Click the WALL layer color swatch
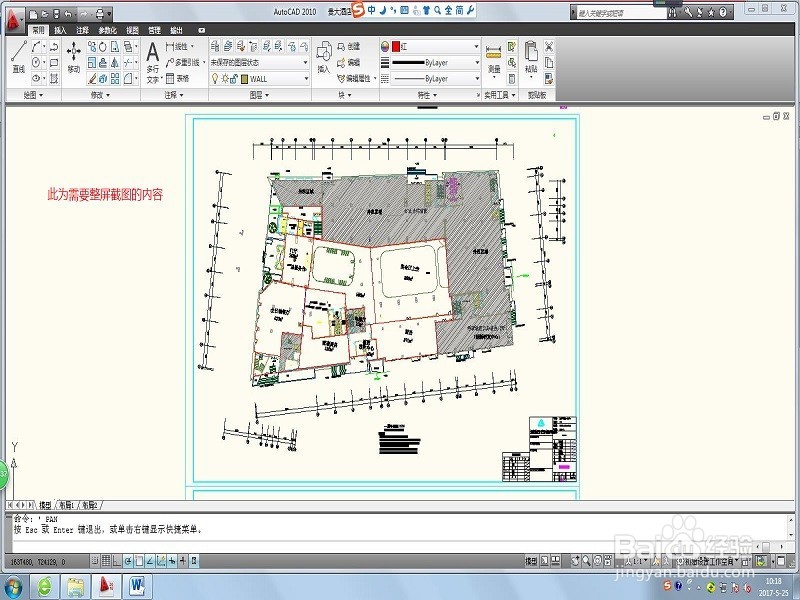 point(244,79)
